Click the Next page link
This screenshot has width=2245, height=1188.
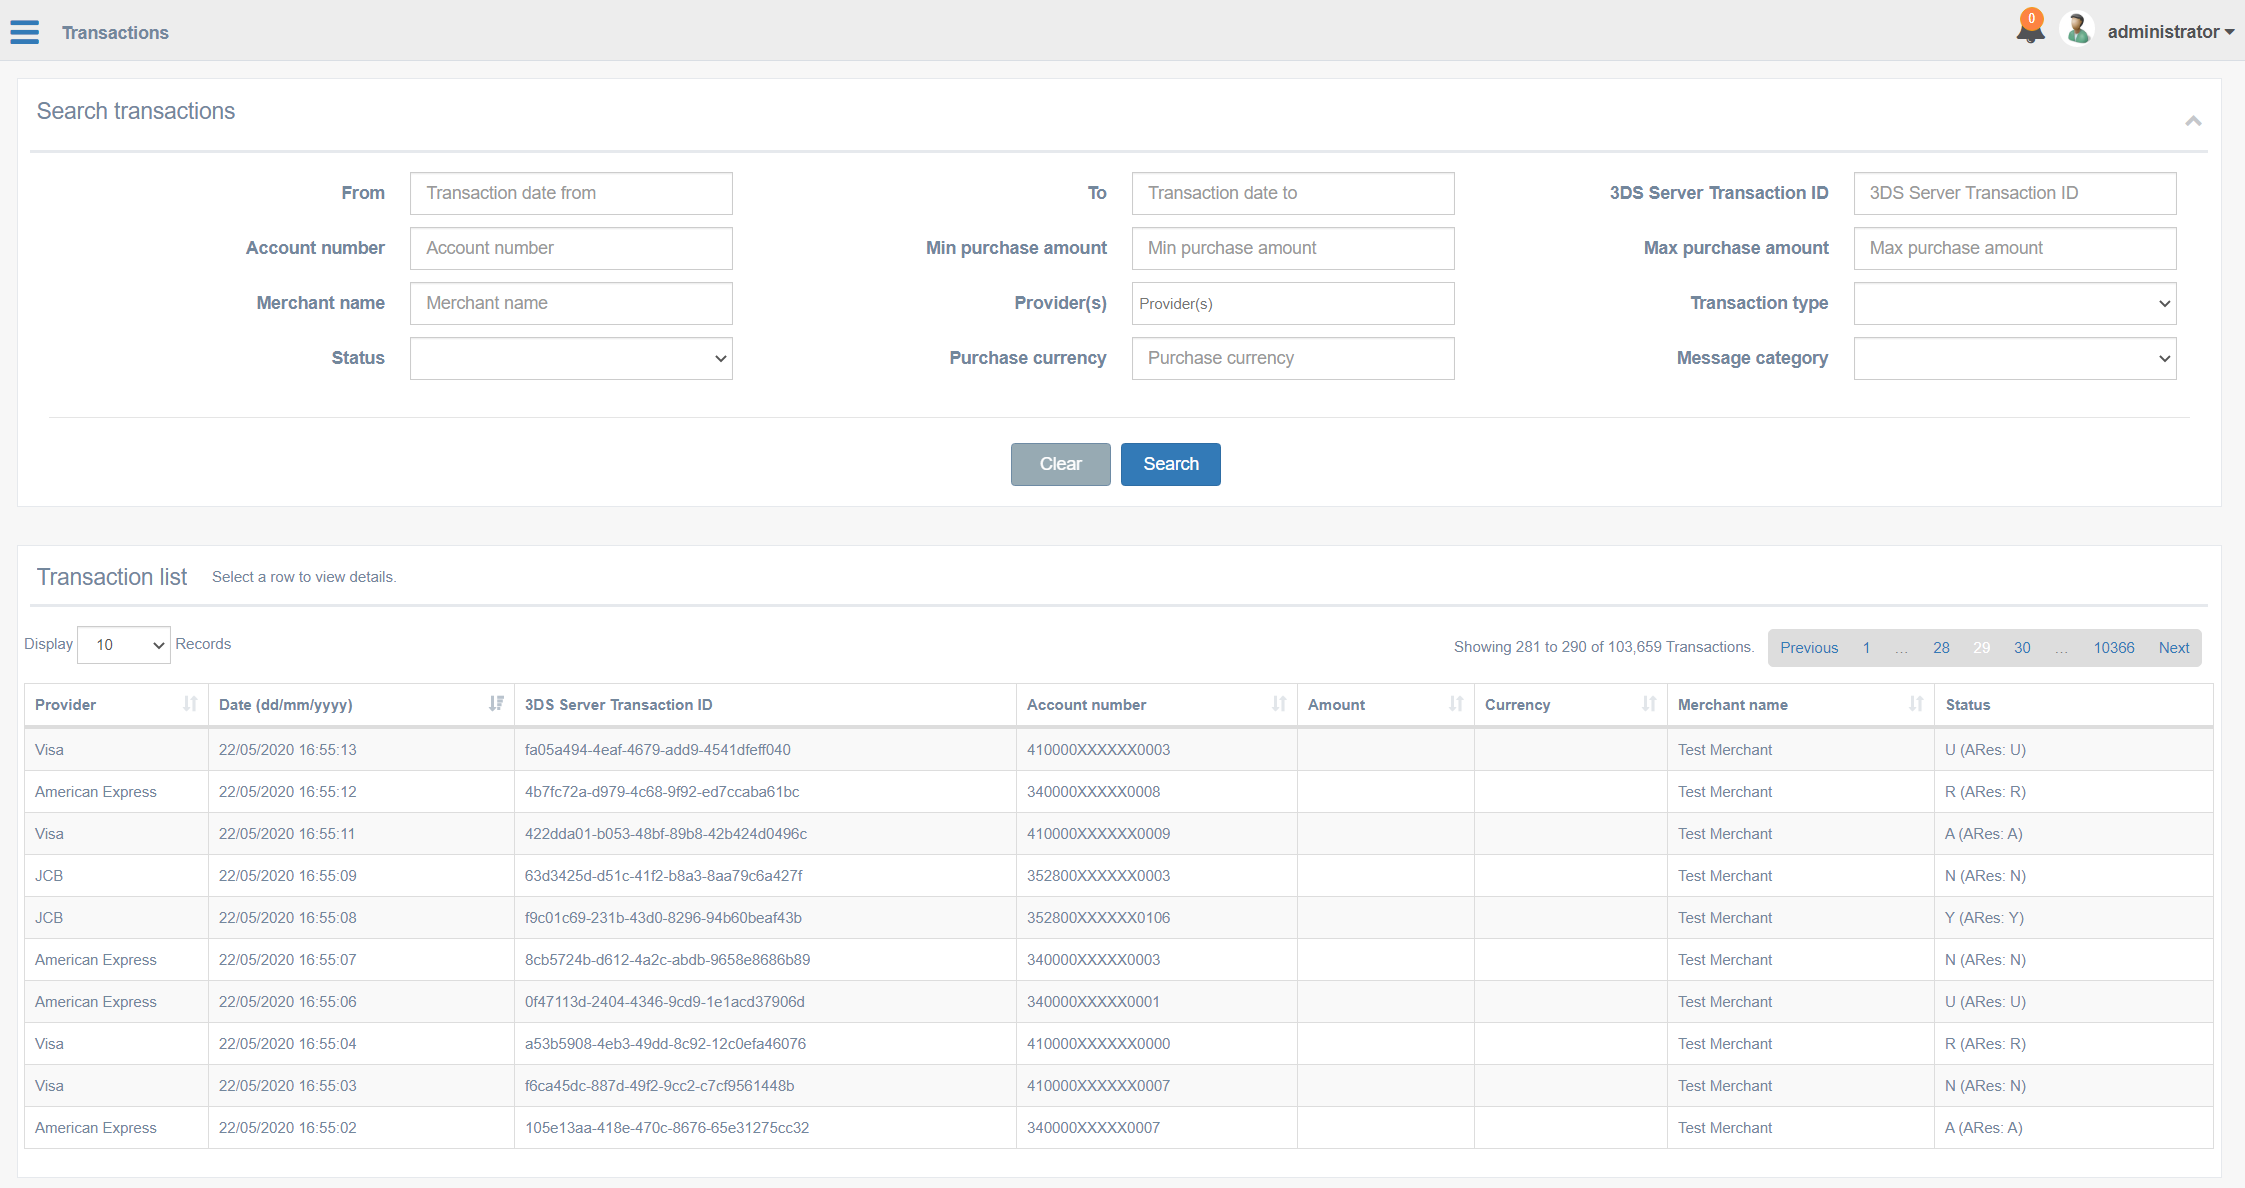pyautogui.click(x=2173, y=648)
